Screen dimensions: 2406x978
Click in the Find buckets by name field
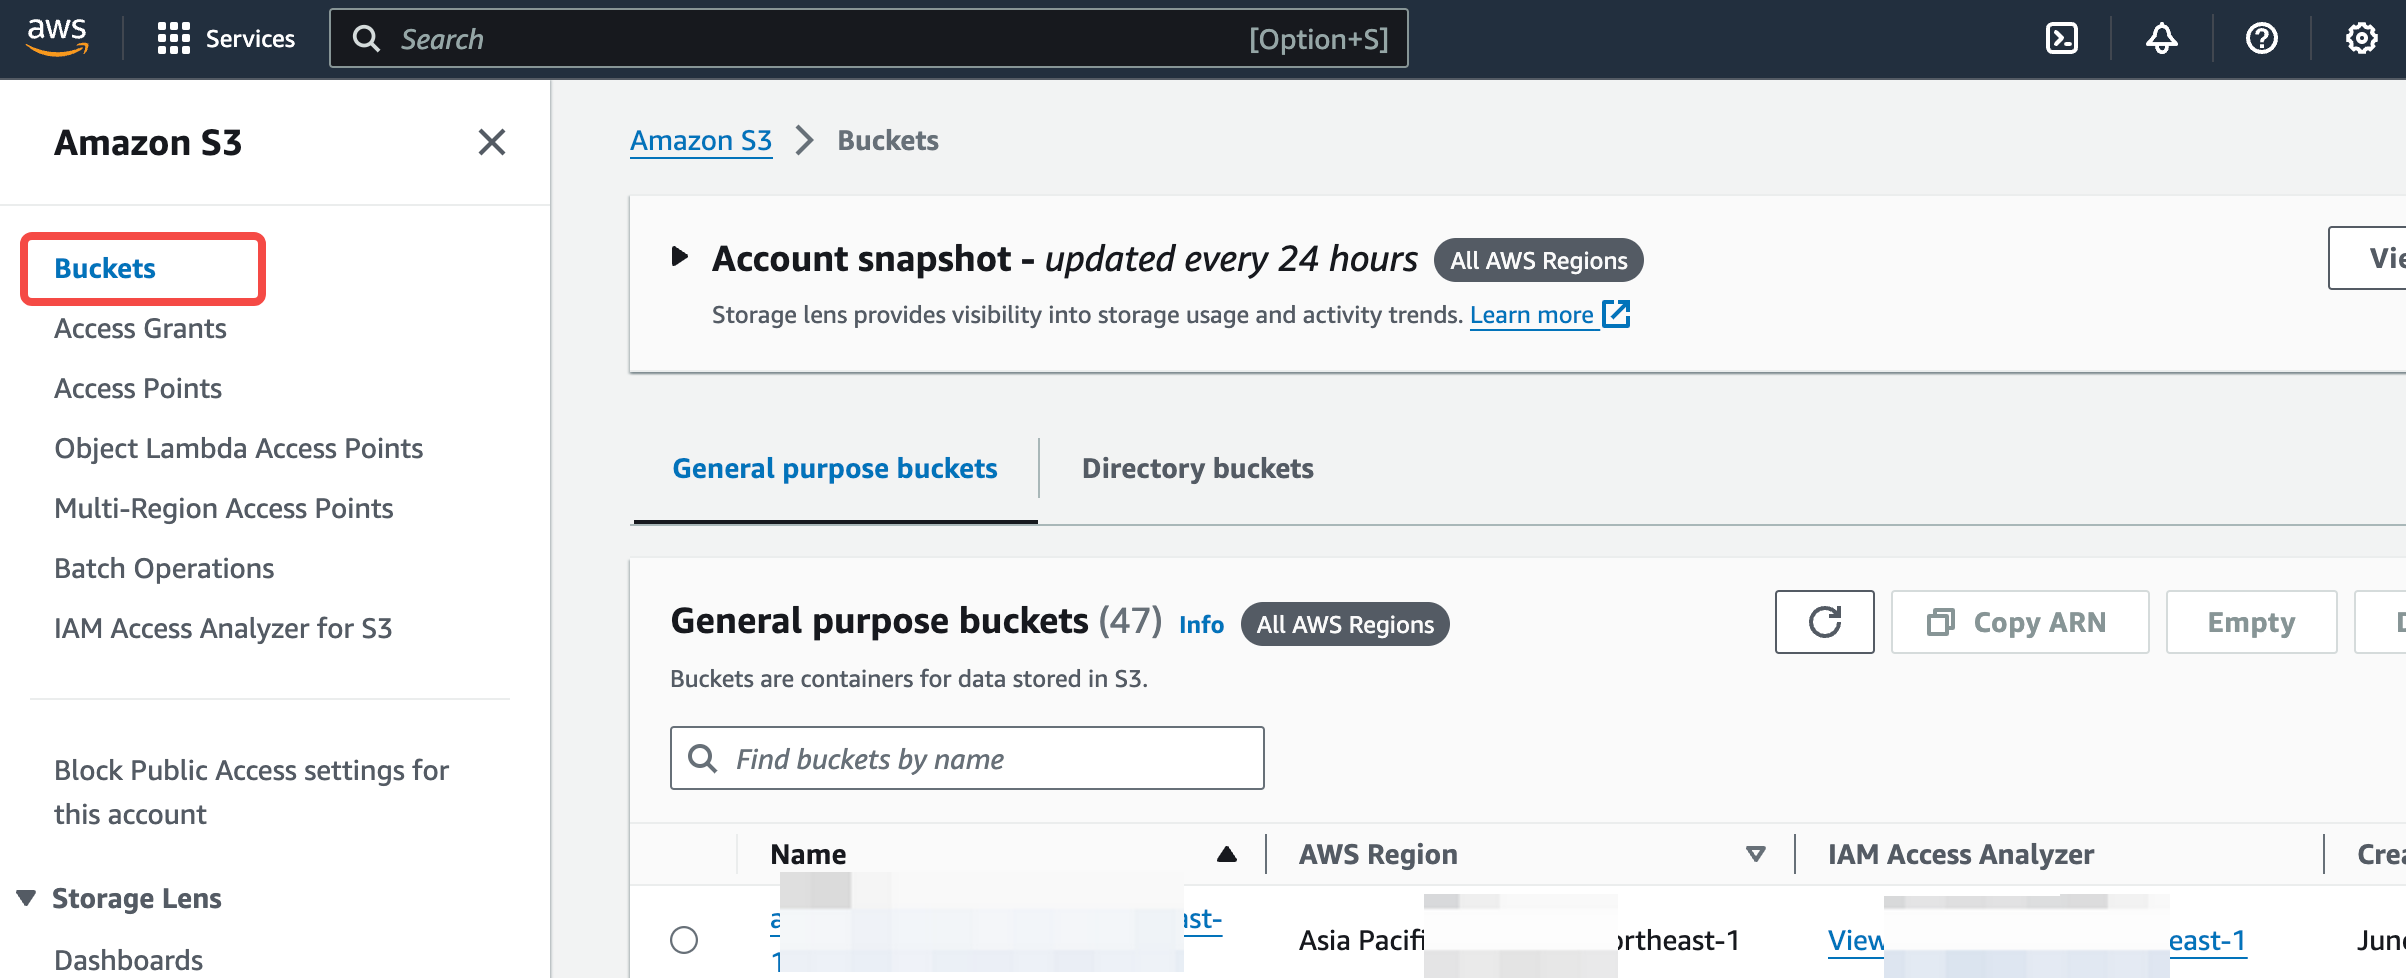point(967,758)
